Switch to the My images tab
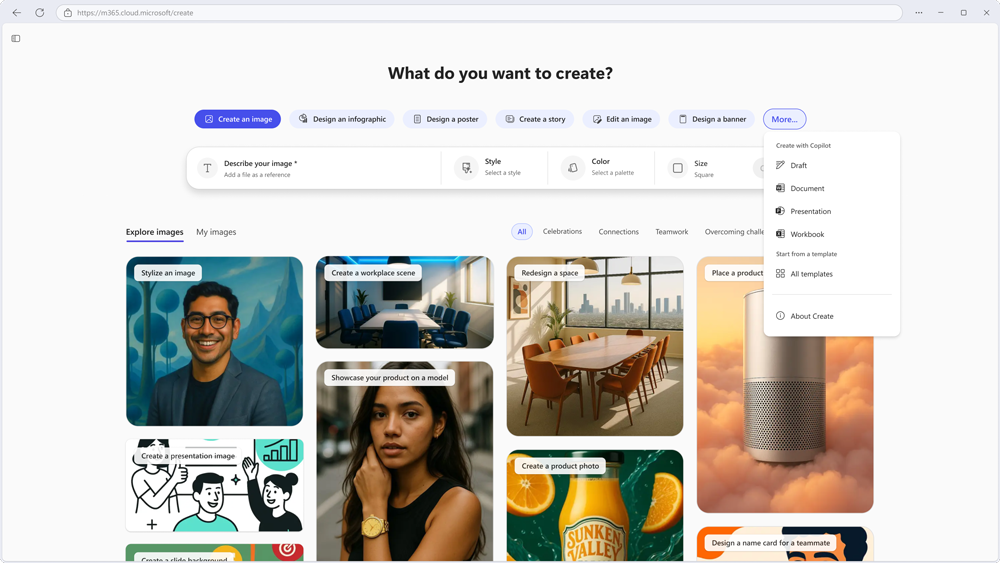 click(x=216, y=232)
